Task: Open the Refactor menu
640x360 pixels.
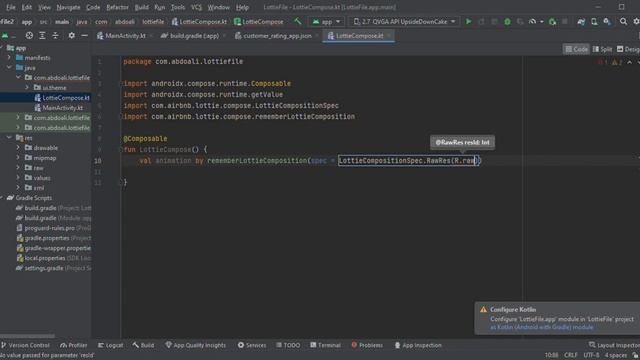Action: 117,7
